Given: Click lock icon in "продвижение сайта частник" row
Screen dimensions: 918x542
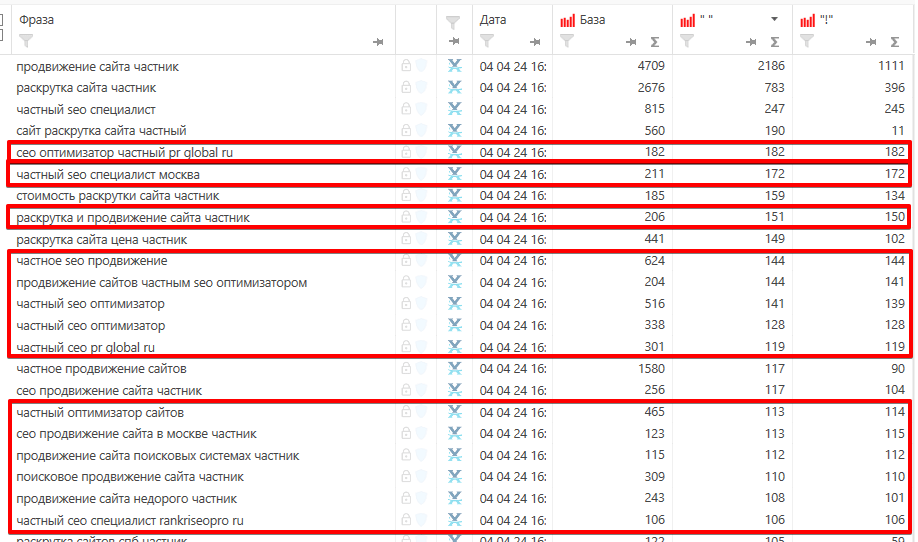Looking at the screenshot, I should point(406,66).
